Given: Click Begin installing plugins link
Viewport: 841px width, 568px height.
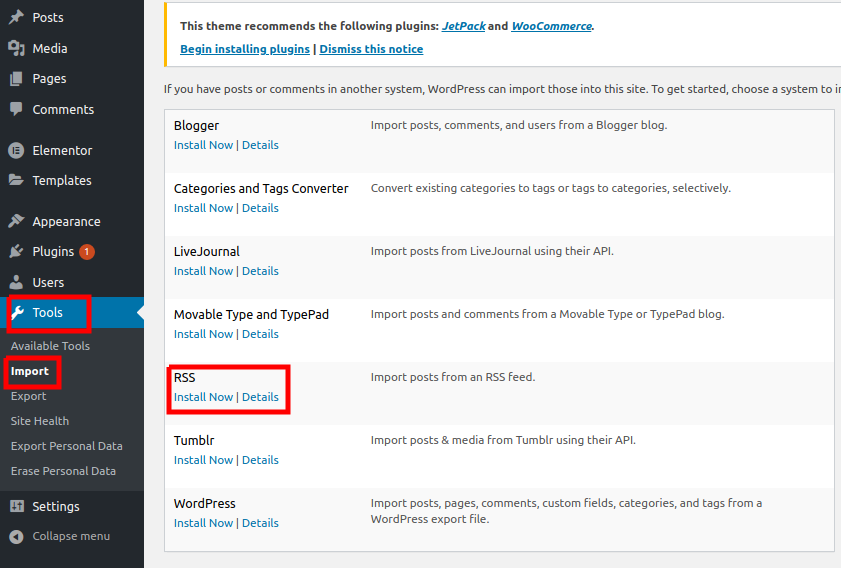Looking at the screenshot, I should 245,49.
